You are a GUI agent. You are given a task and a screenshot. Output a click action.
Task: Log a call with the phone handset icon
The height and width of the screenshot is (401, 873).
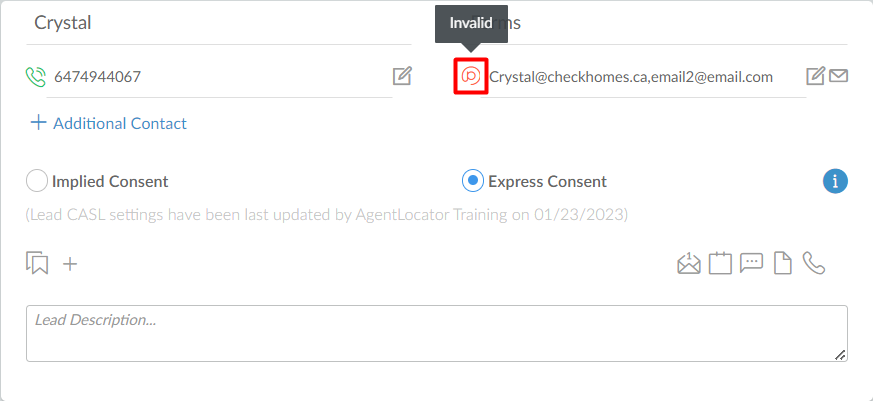[813, 263]
